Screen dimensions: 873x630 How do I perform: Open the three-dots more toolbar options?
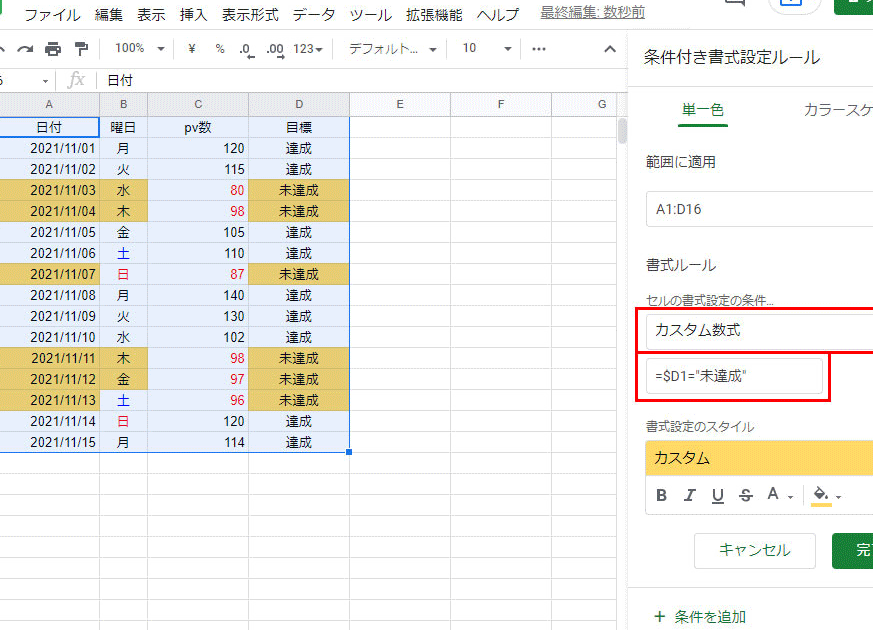tap(538, 49)
